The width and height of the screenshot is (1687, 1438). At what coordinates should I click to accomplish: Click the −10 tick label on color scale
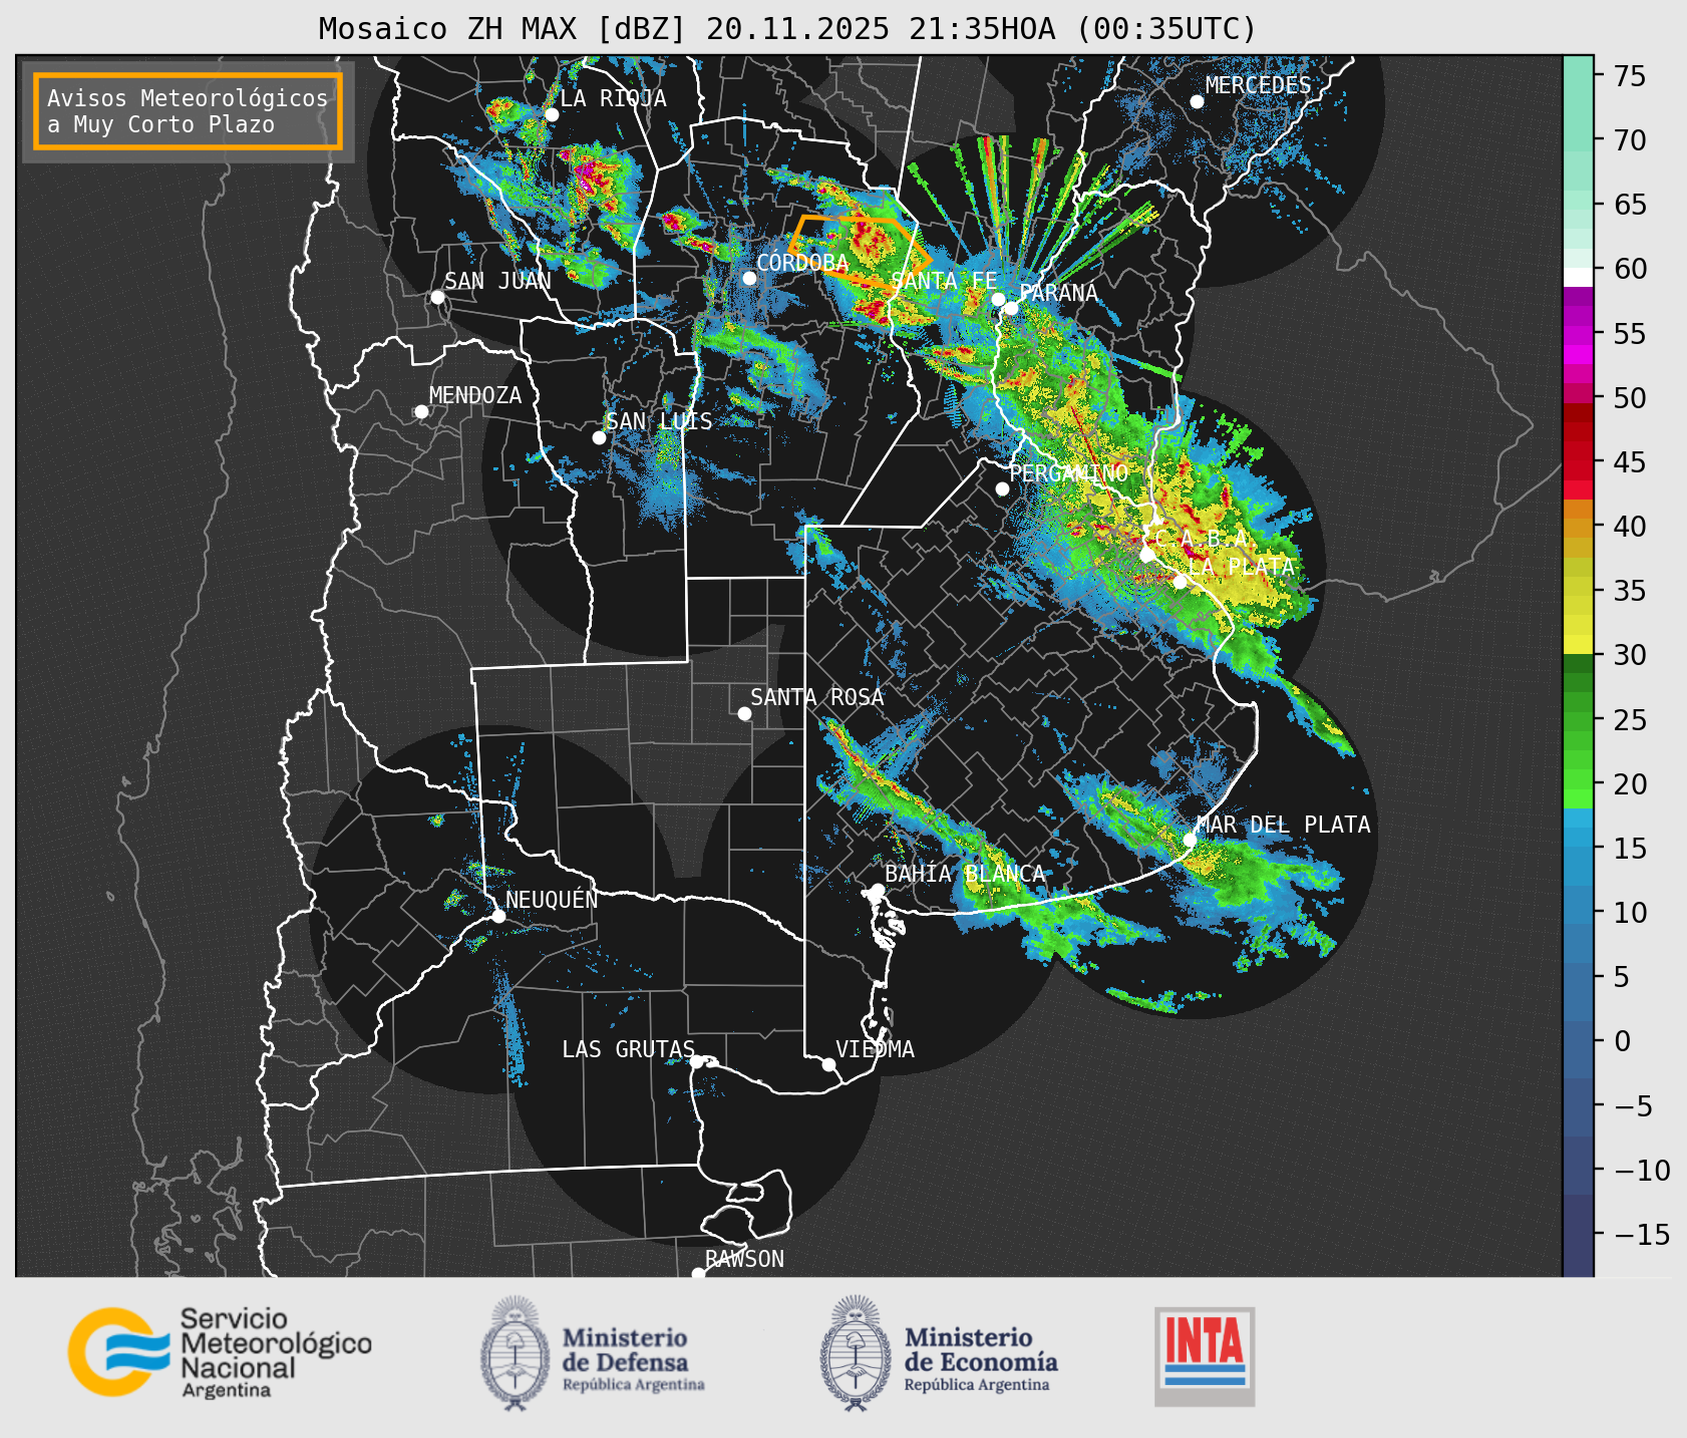(1642, 1171)
